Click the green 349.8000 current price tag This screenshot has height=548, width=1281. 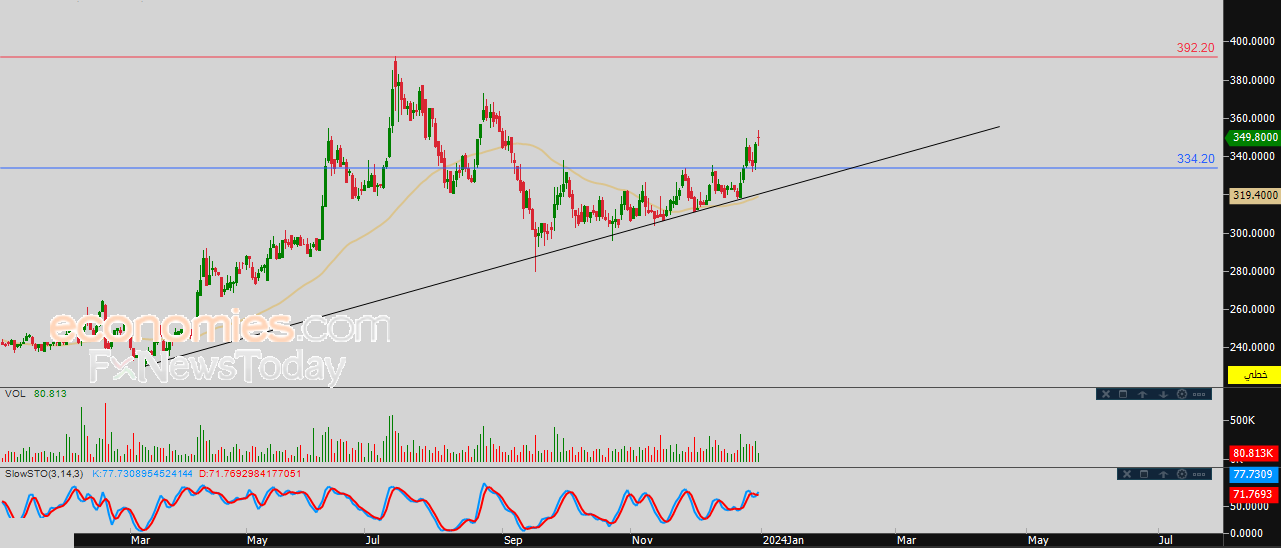1253,137
